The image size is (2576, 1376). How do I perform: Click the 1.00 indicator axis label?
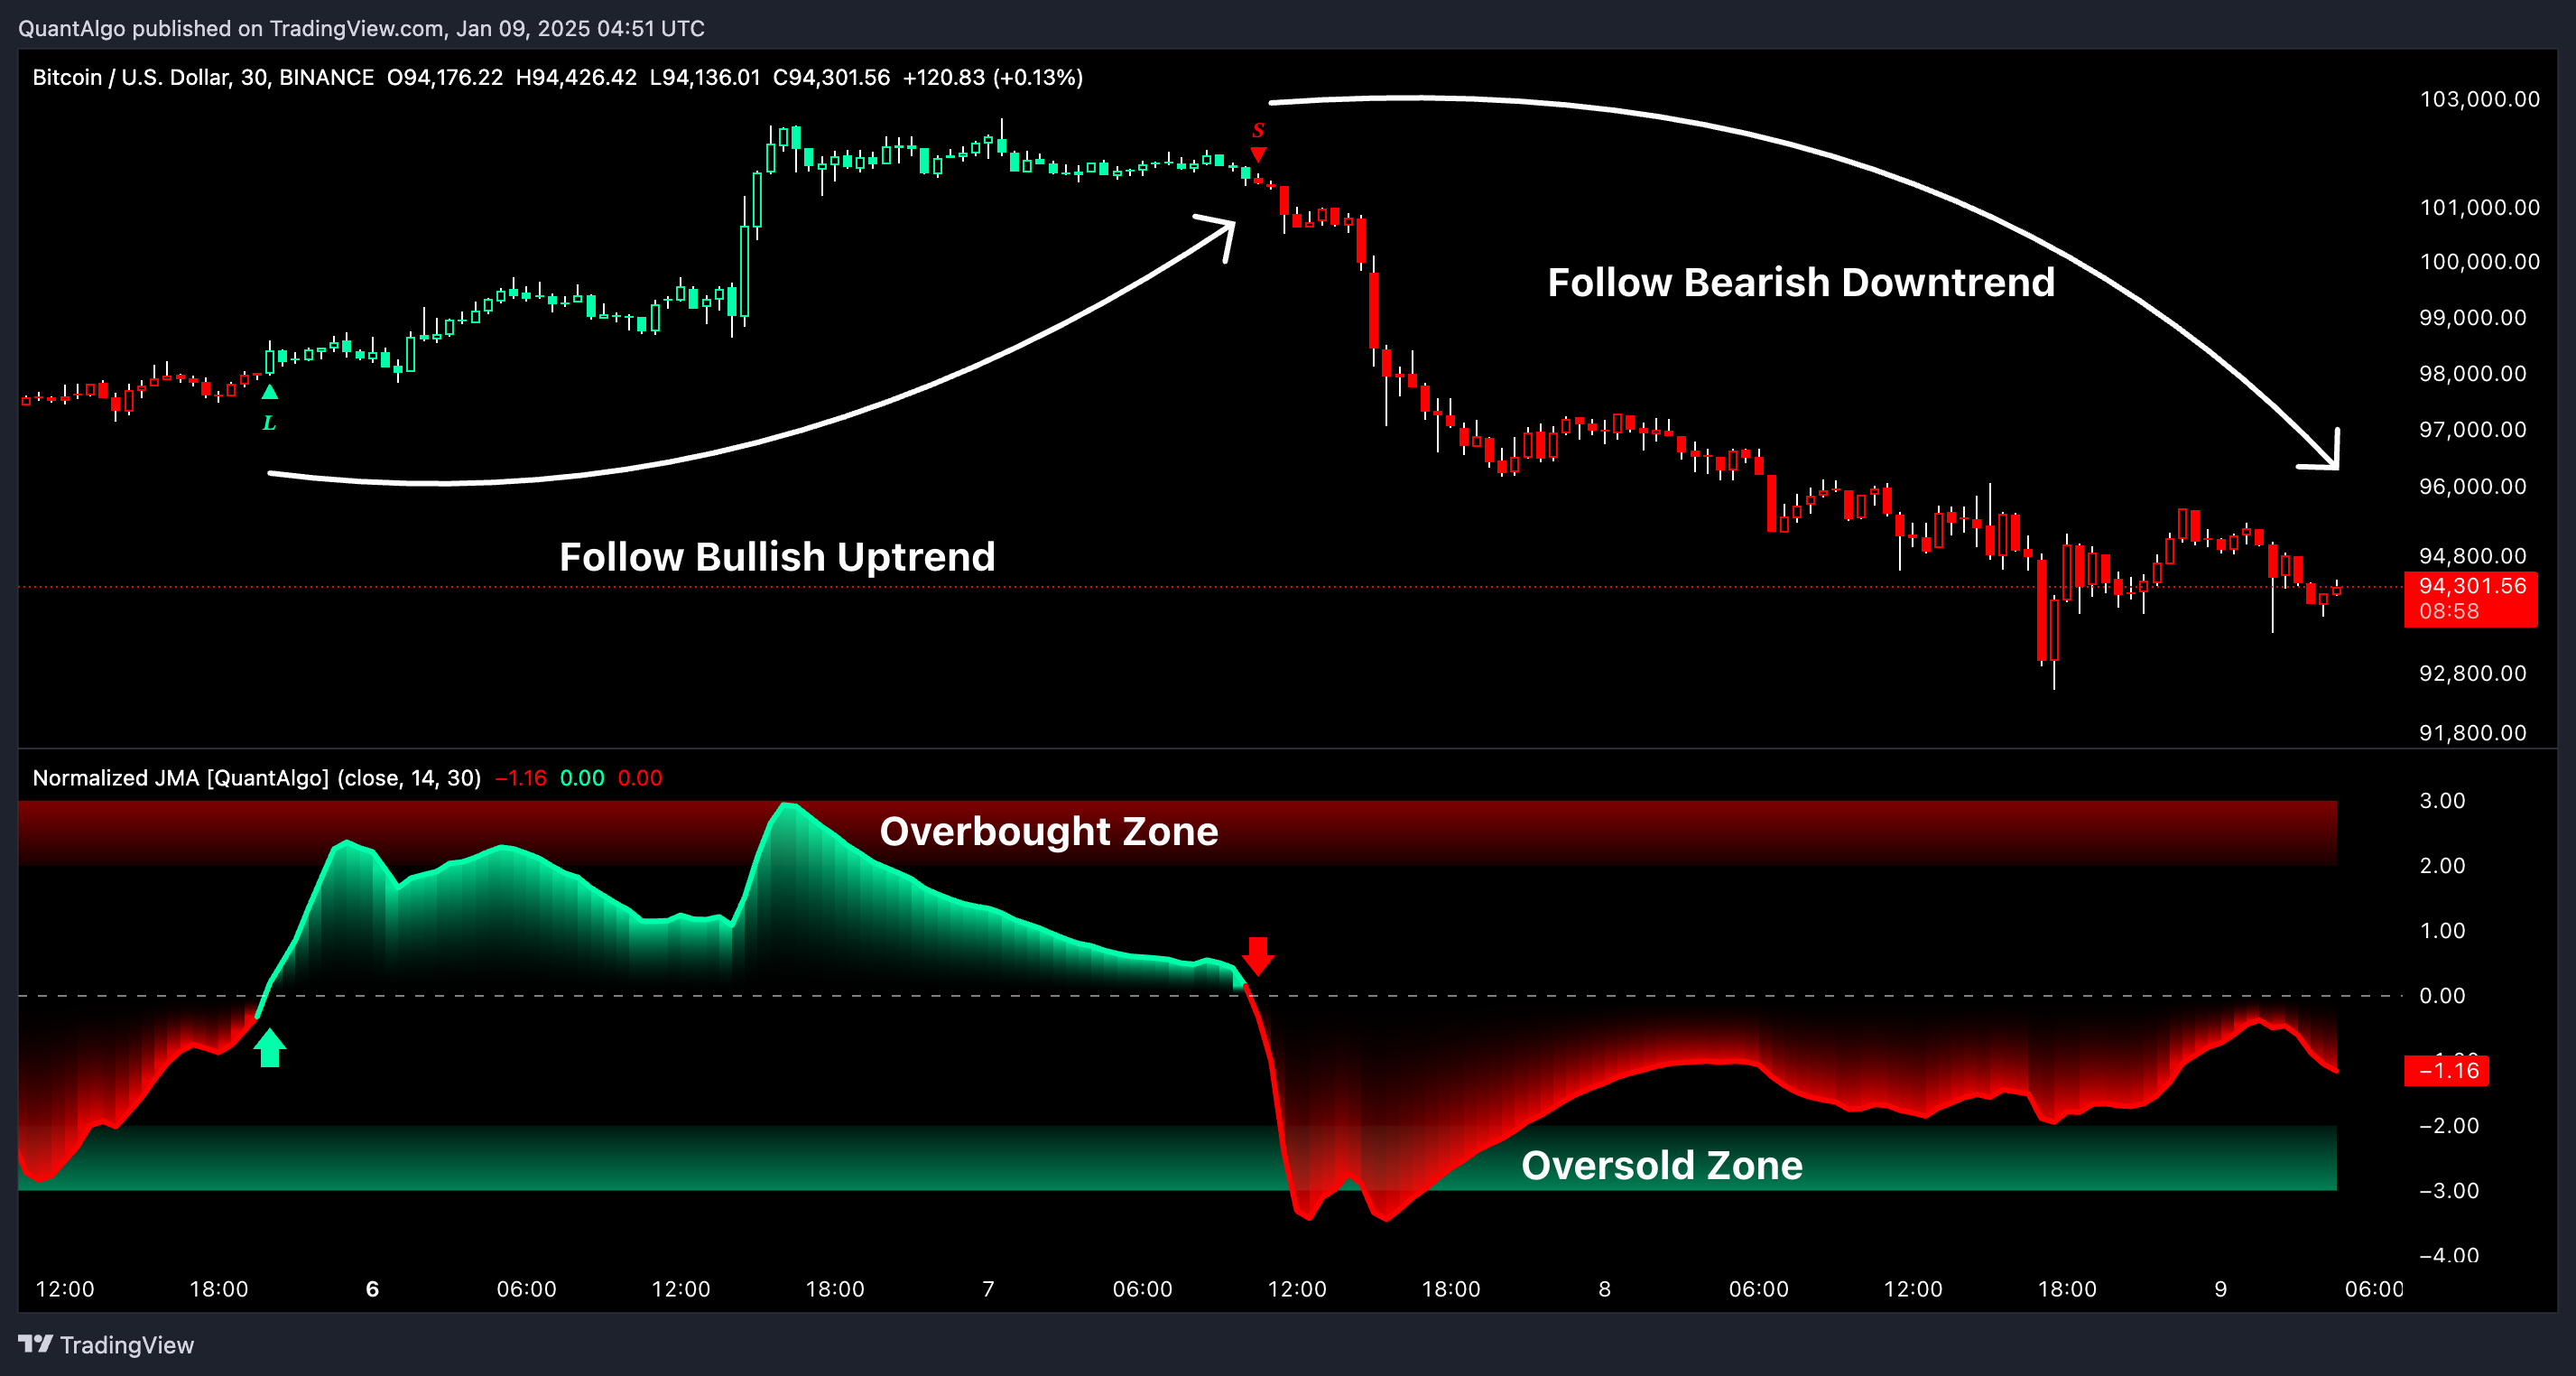pyautogui.click(x=2442, y=930)
